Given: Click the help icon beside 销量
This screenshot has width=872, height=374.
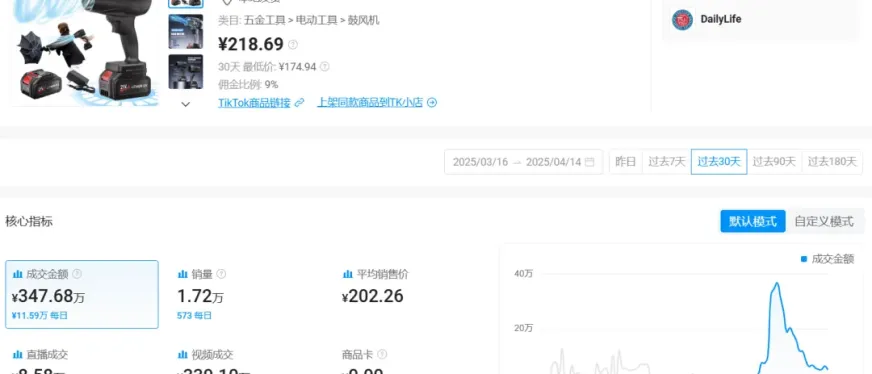Looking at the screenshot, I should [x=221, y=274].
